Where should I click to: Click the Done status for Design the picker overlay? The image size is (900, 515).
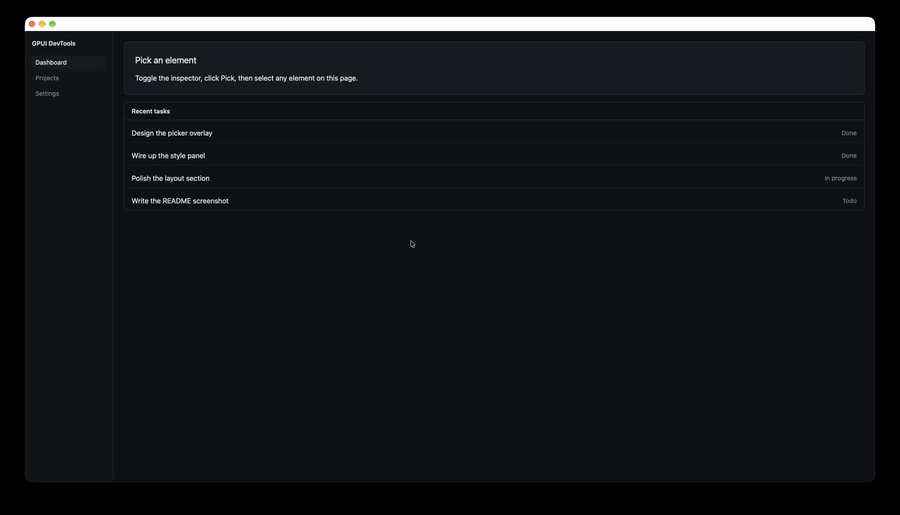pos(849,133)
